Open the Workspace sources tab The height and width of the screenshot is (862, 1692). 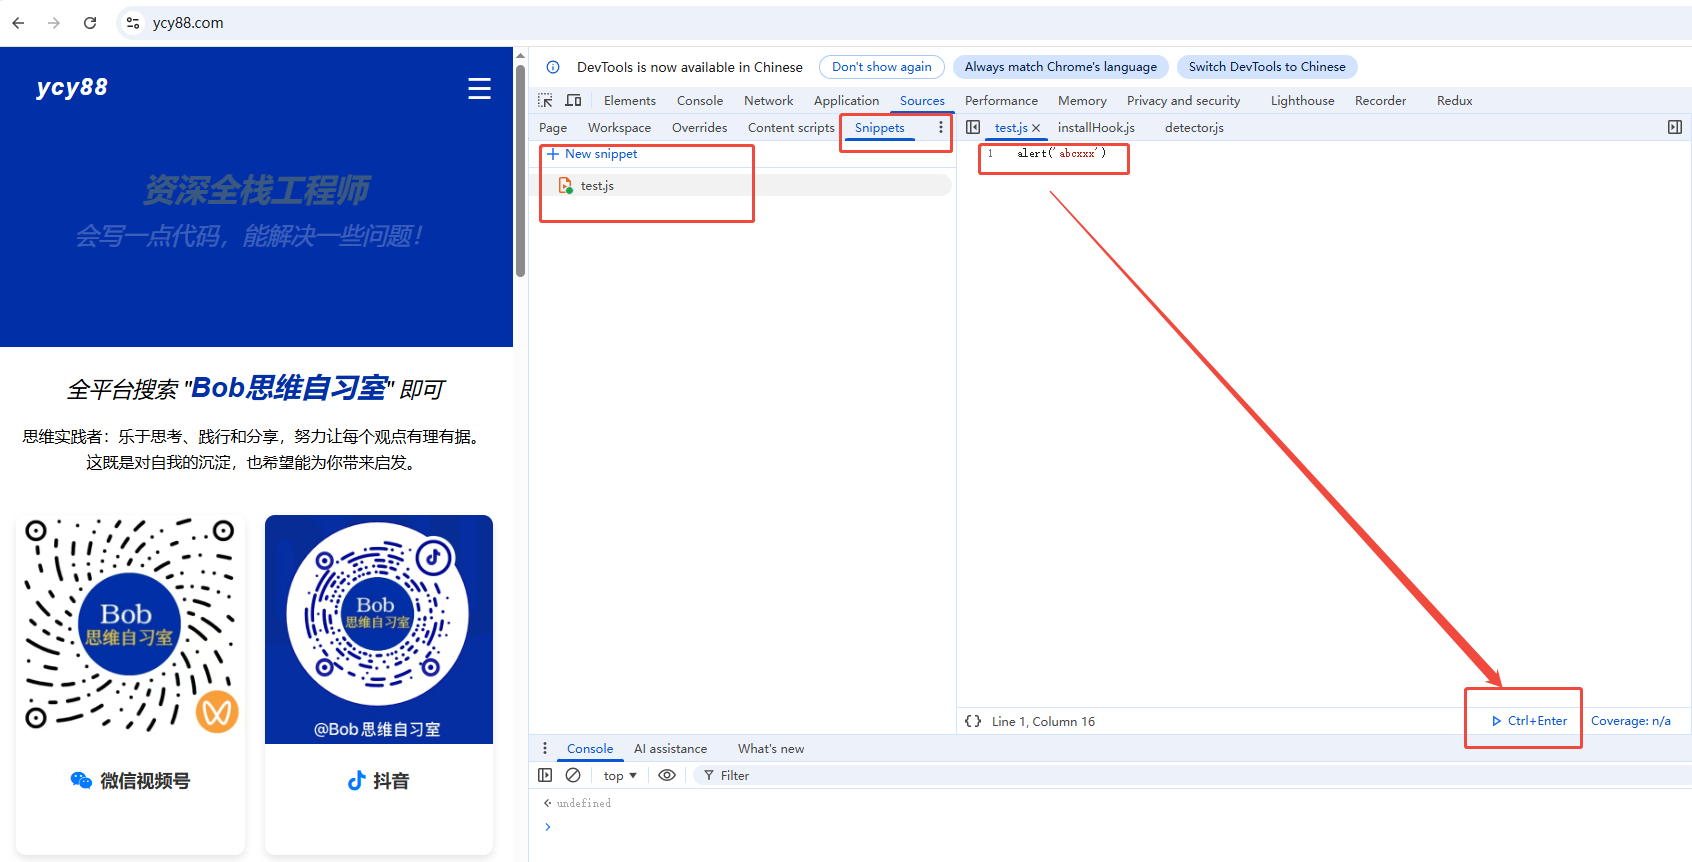(x=619, y=128)
